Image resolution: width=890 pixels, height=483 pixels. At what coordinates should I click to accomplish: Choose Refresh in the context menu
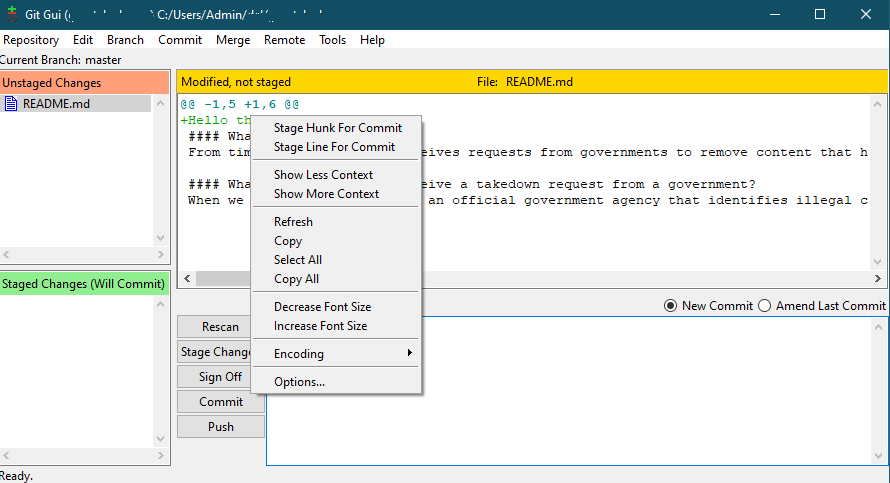point(336,222)
